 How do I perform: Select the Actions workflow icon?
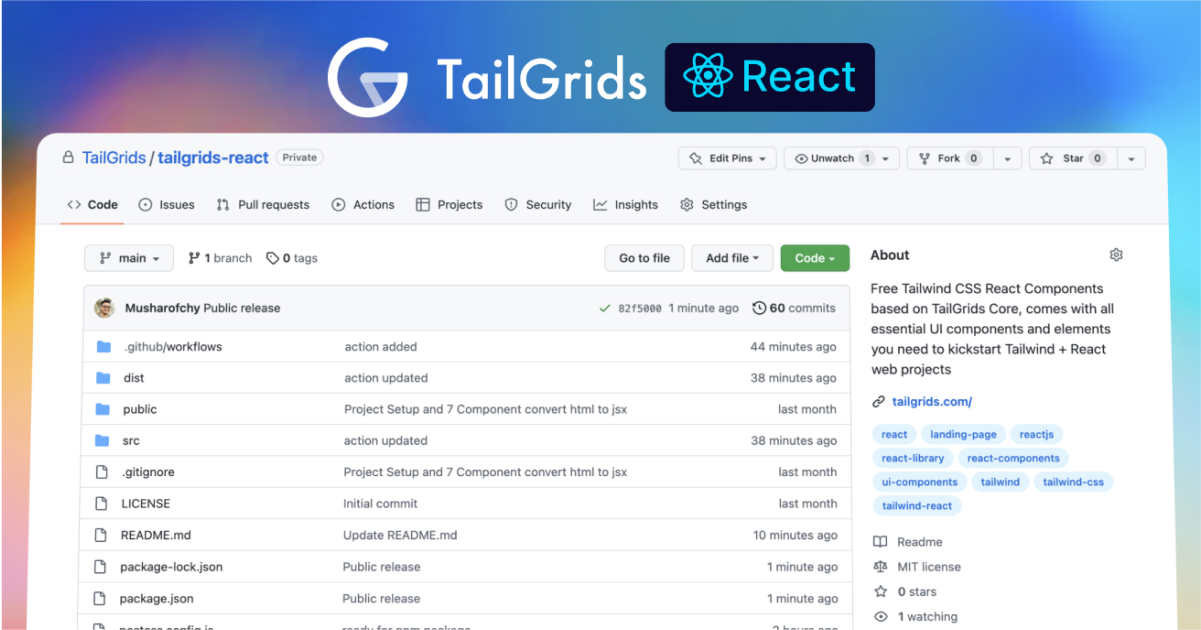337,204
